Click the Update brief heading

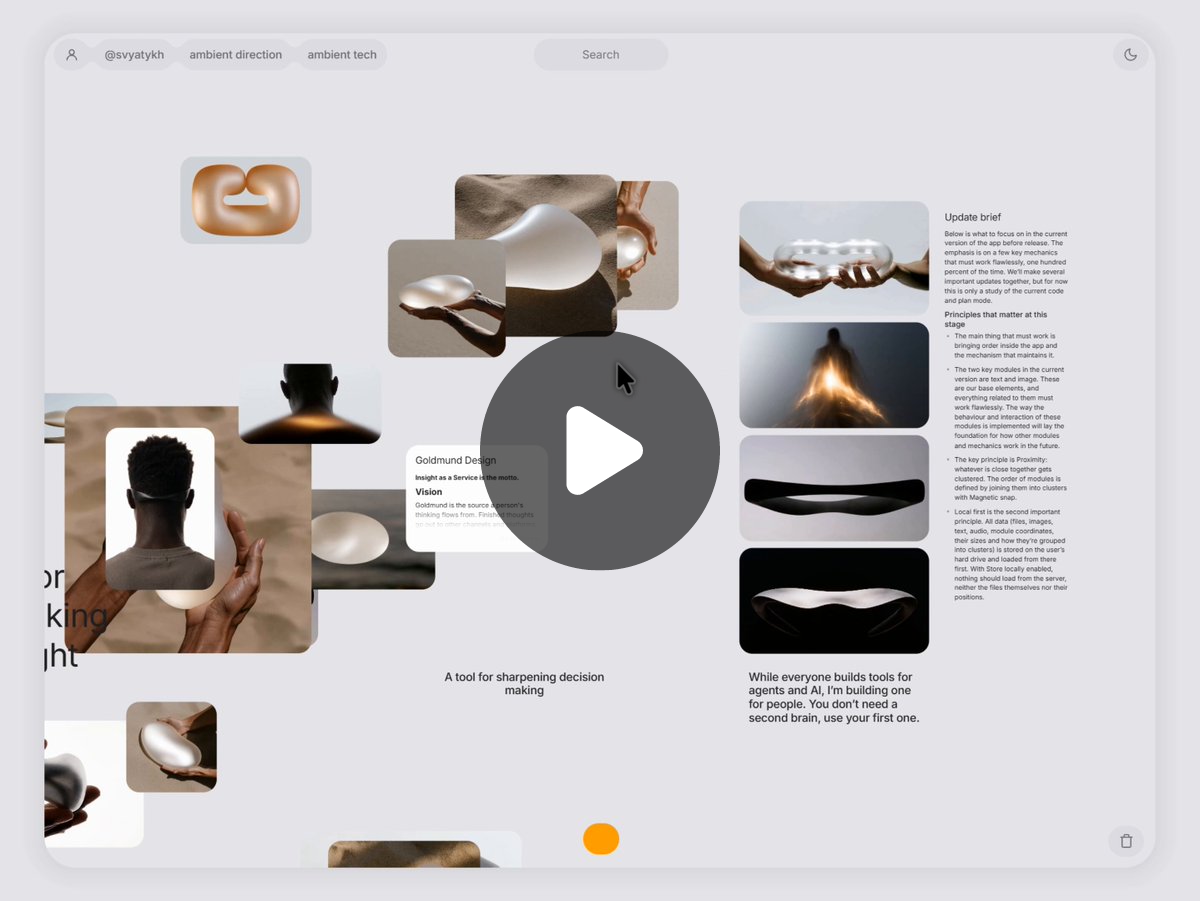[x=973, y=217]
